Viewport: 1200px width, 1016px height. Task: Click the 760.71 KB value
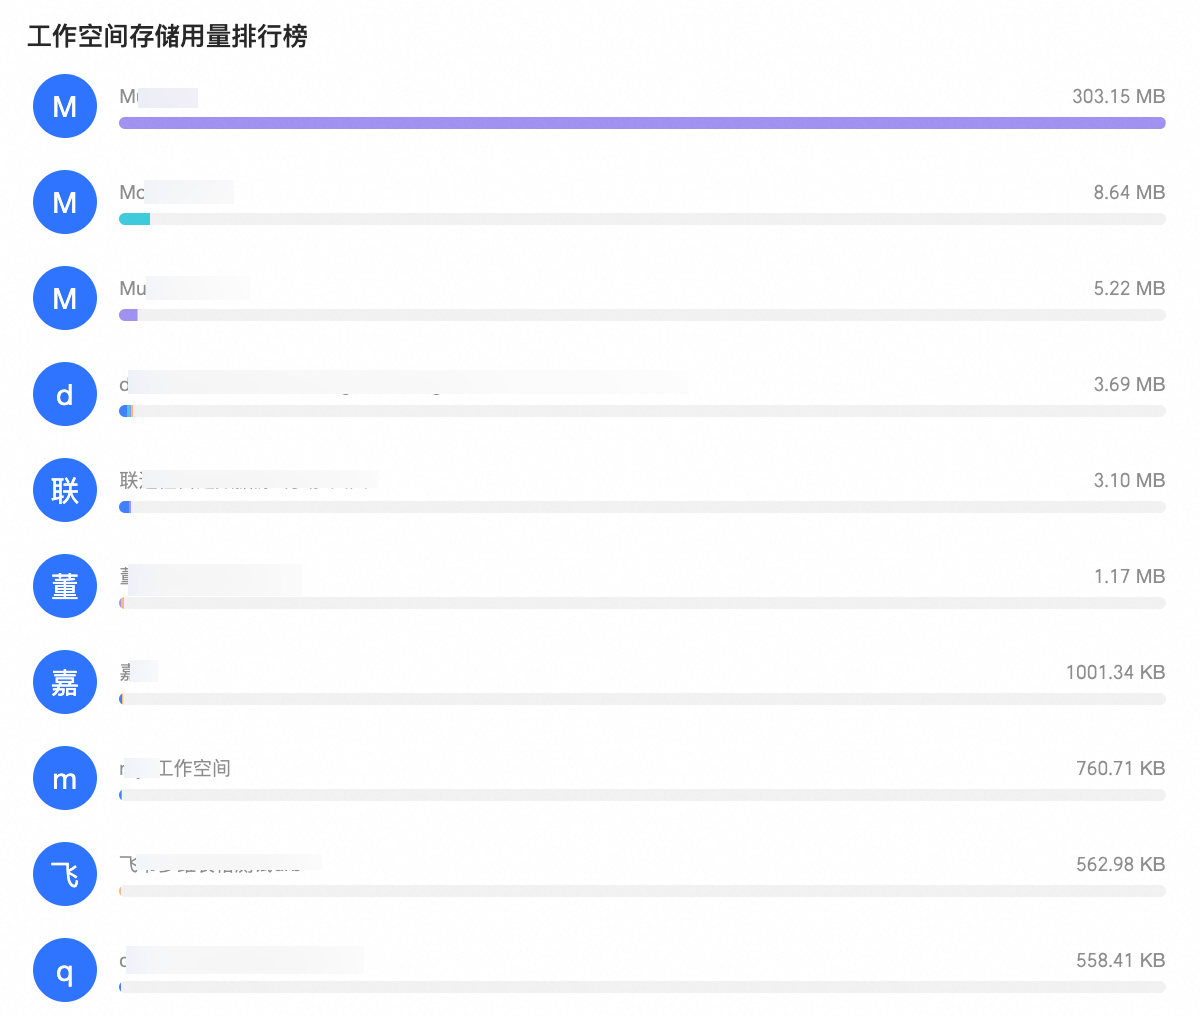1121,769
